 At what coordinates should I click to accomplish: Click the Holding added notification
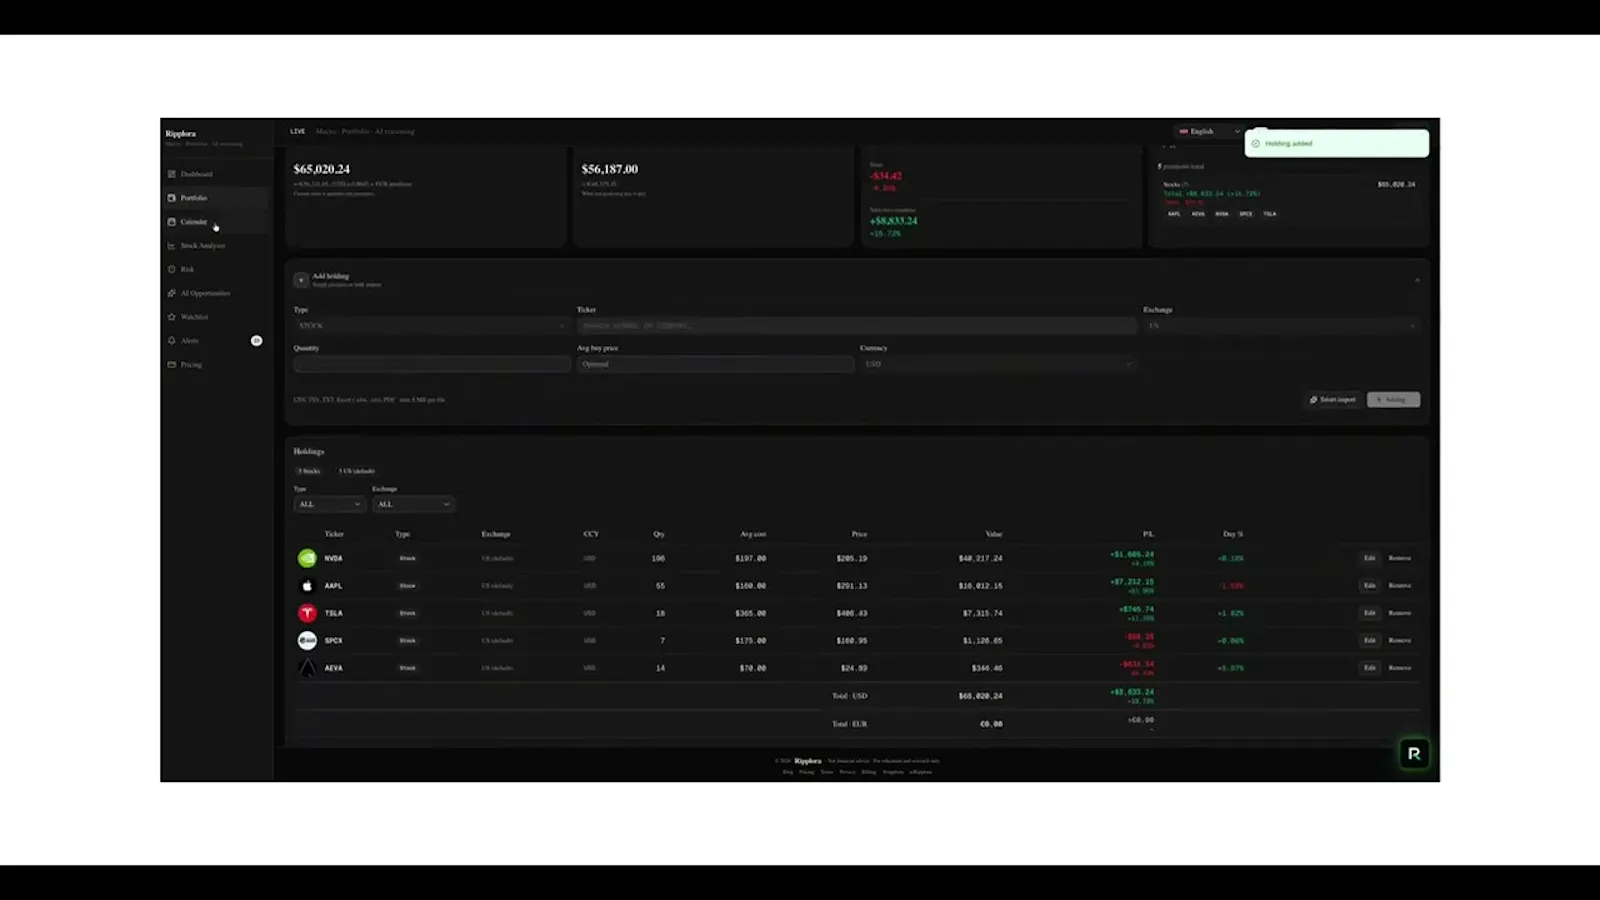coord(1336,144)
